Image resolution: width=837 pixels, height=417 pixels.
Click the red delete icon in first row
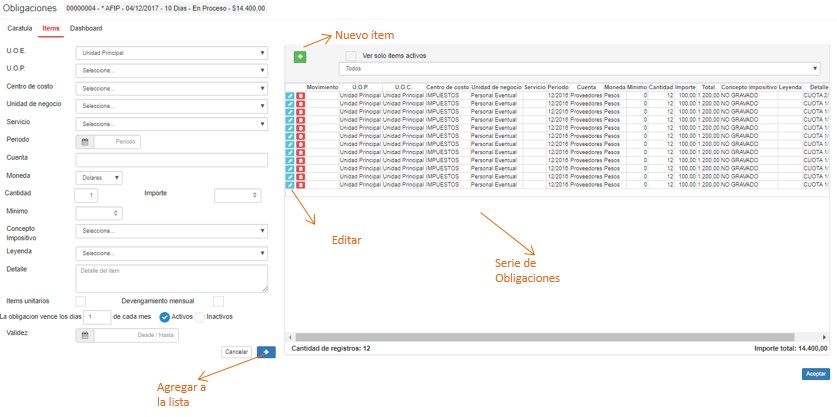301,96
